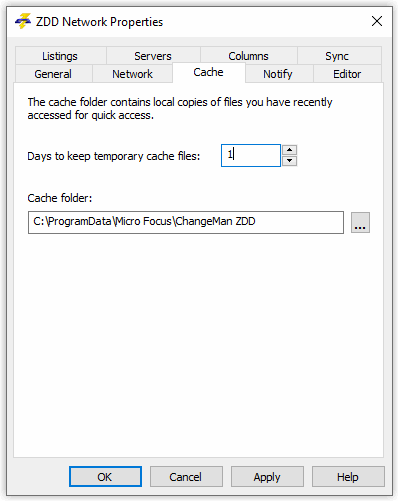Screen dimensions: 399x502
Task: Switch to the Network tab
Action: (x=132, y=74)
